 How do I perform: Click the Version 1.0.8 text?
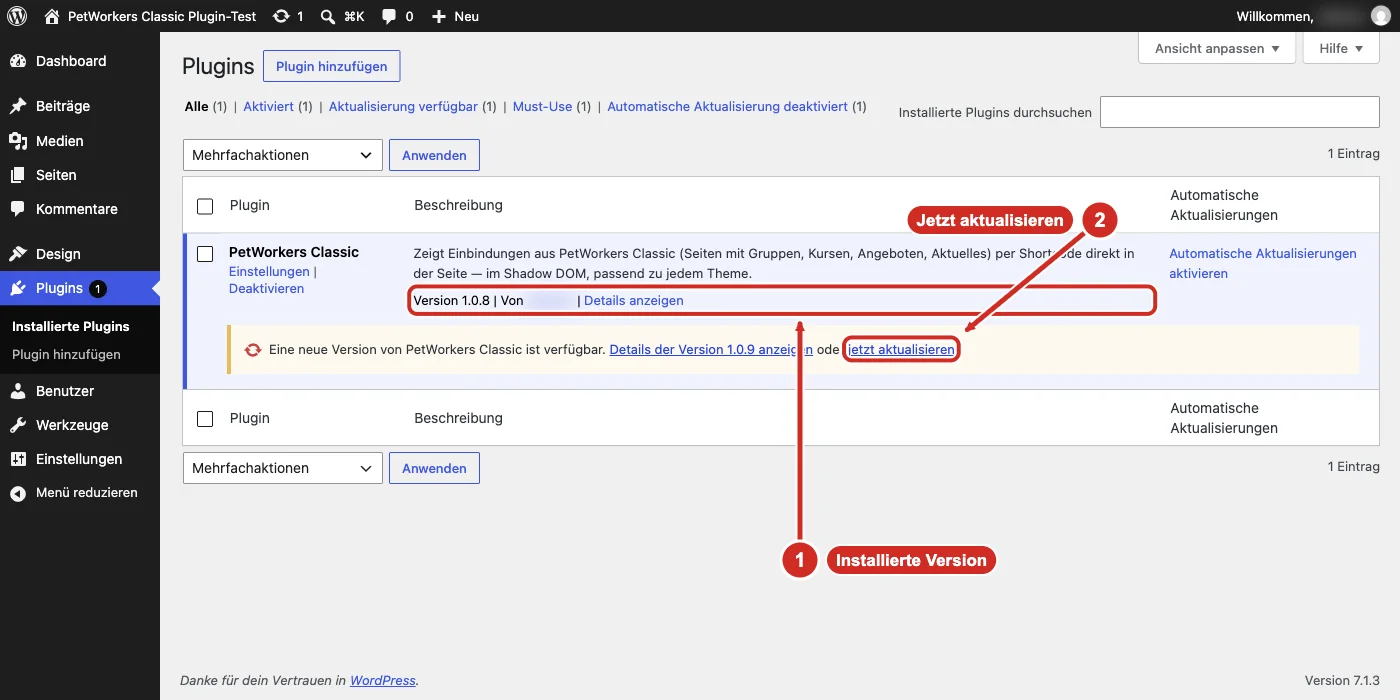tap(451, 300)
